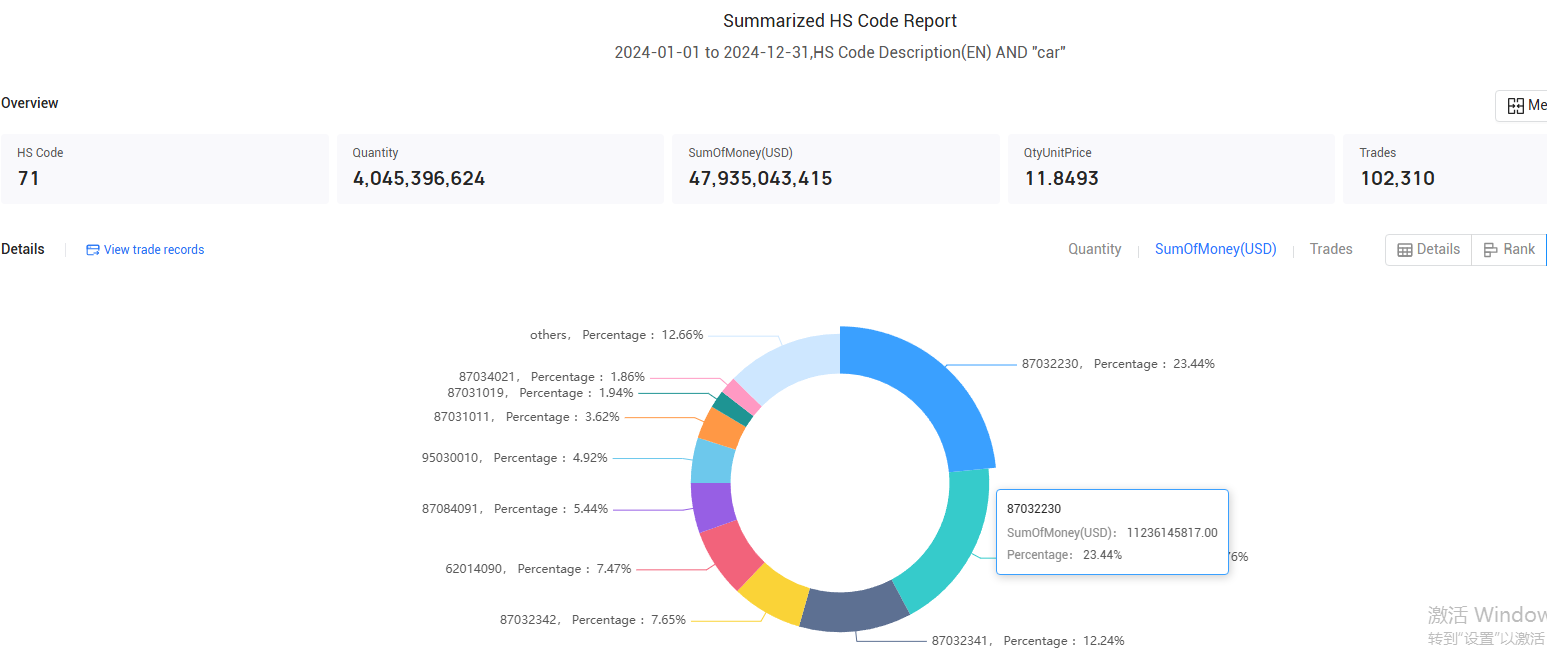Click the QtyUnitPrice value 11.8493

(x=1061, y=179)
